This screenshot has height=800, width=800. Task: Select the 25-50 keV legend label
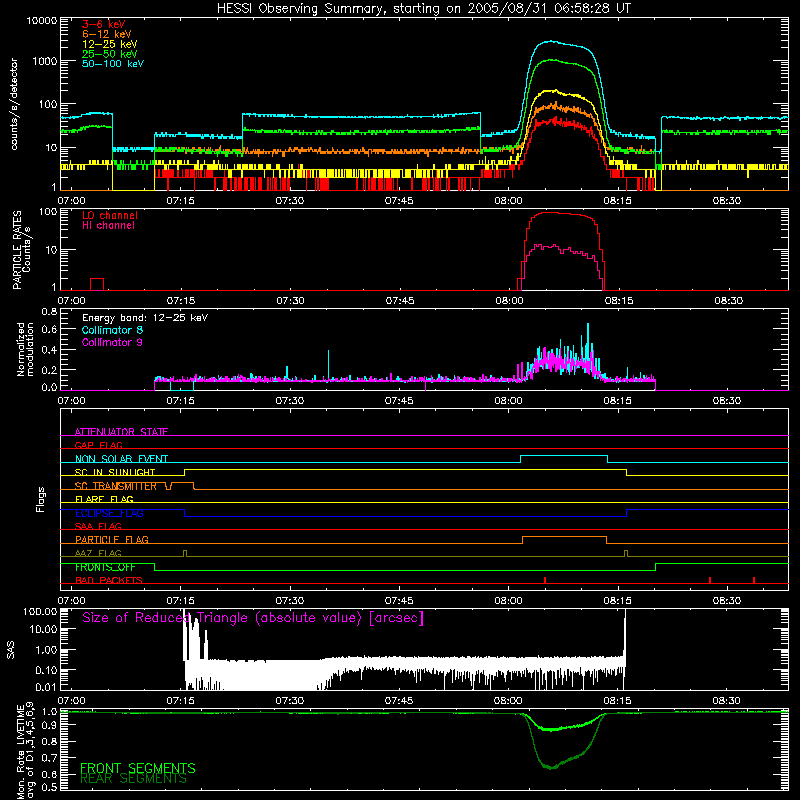109,54
